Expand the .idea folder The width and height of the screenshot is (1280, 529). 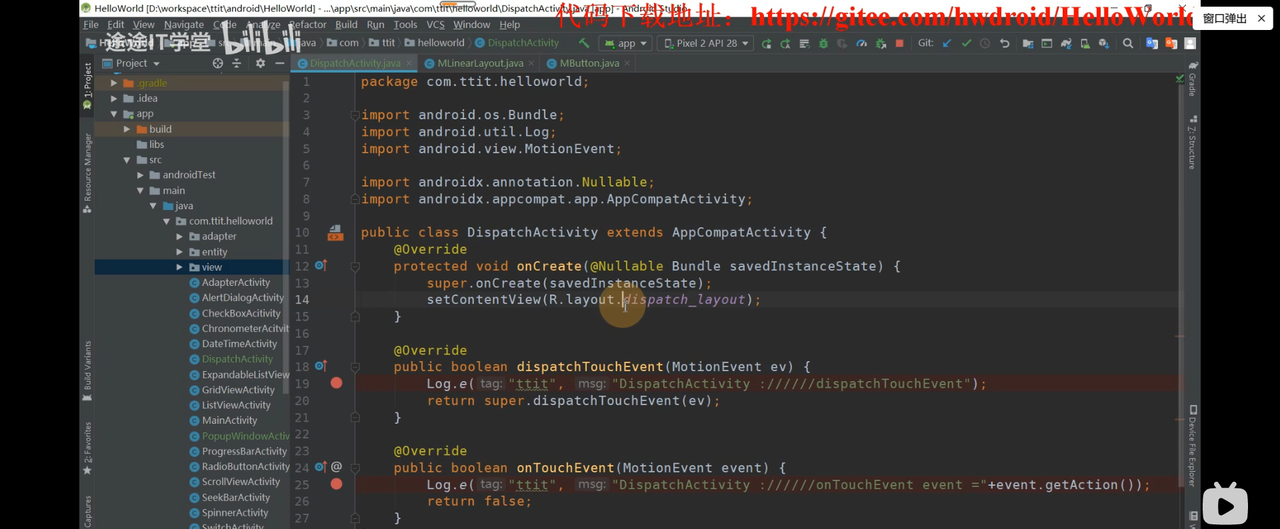114,98
